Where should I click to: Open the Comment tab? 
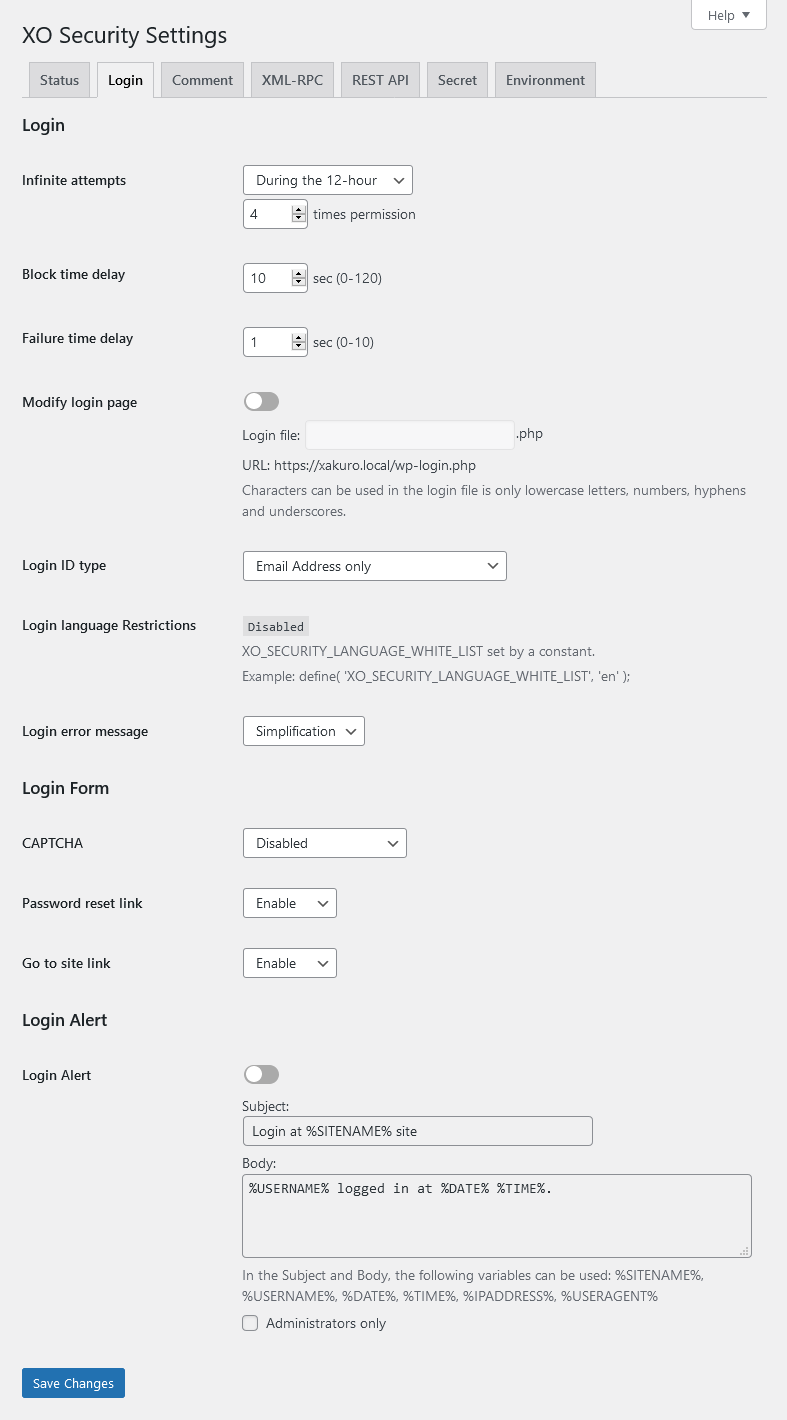tap(202, 80)
